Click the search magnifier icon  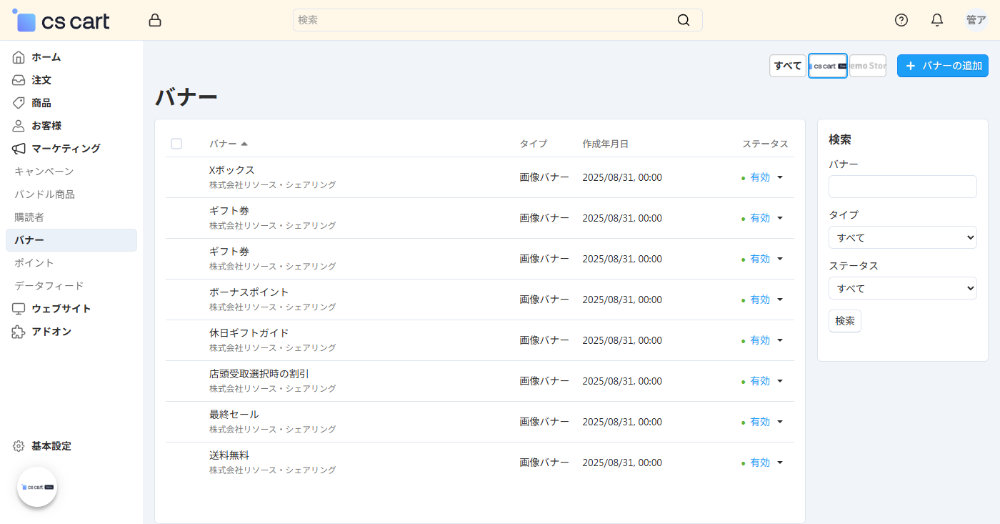(683, 20)
